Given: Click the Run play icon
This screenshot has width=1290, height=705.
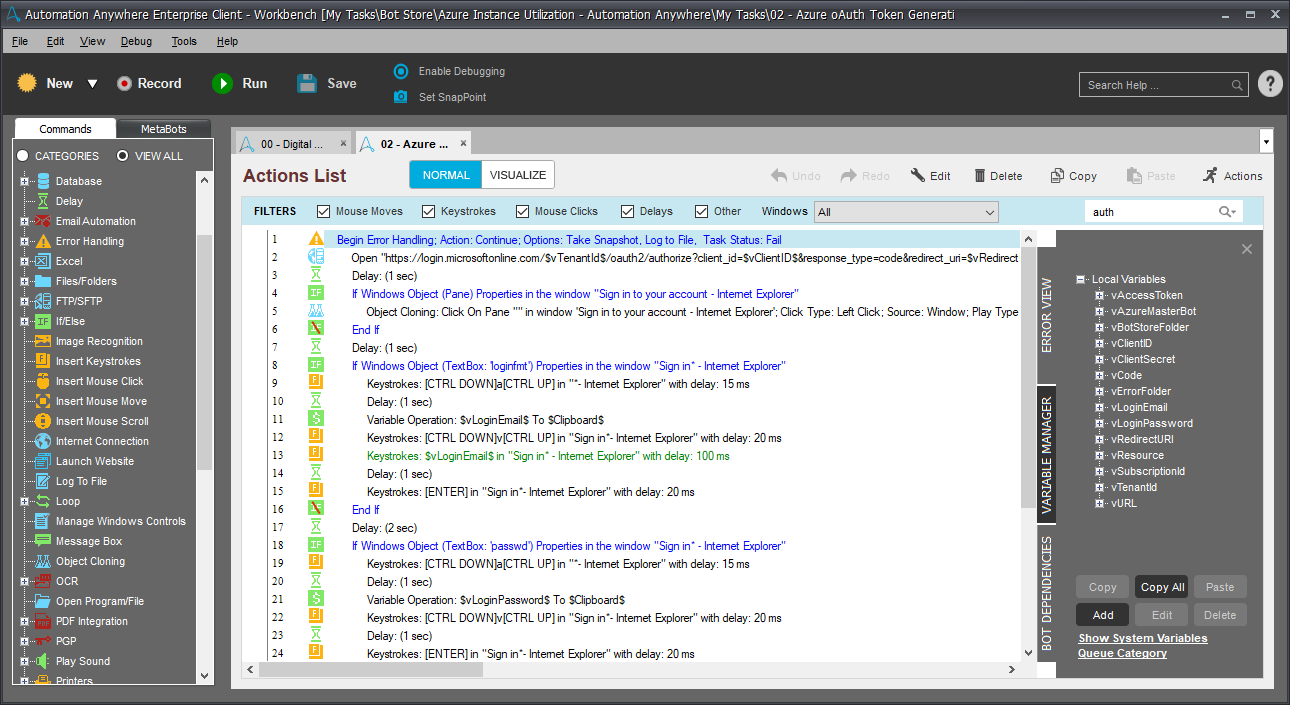Looking at the screenshot, I should [222, 84].
